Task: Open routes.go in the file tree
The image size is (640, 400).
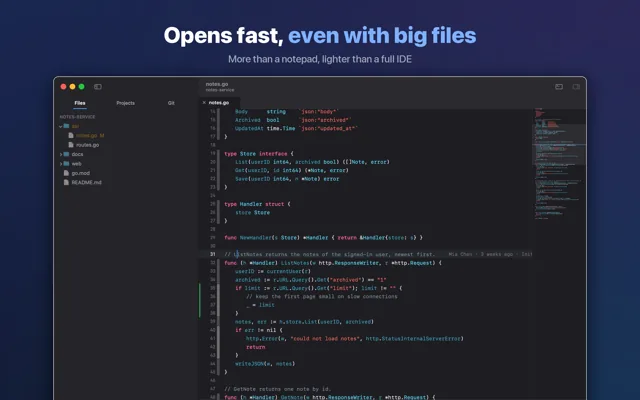Action: click(87, 145)
